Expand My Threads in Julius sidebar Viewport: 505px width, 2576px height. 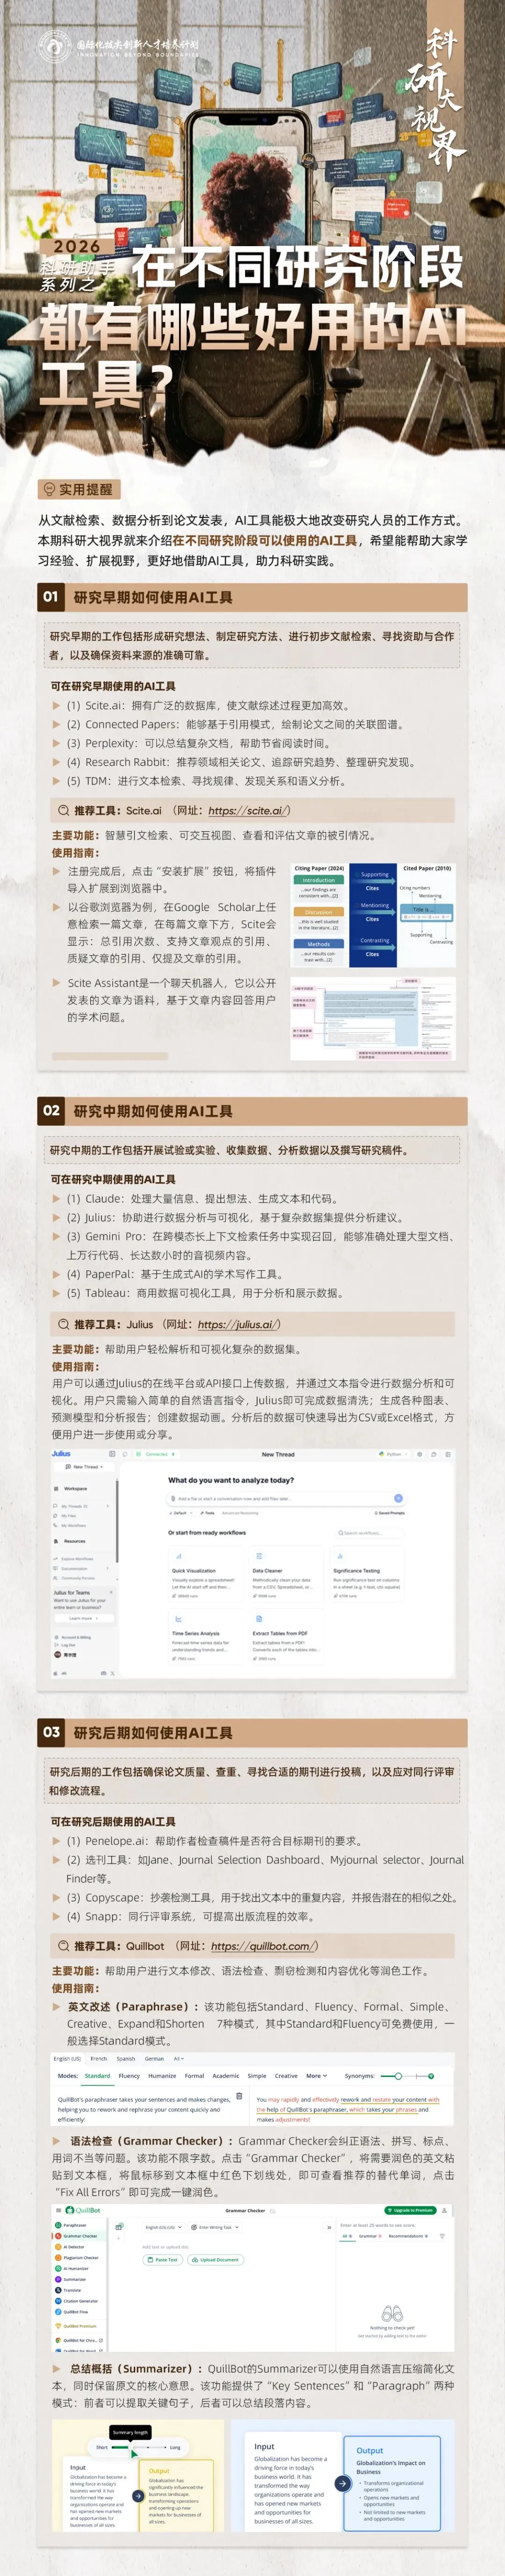point(82,1506)
